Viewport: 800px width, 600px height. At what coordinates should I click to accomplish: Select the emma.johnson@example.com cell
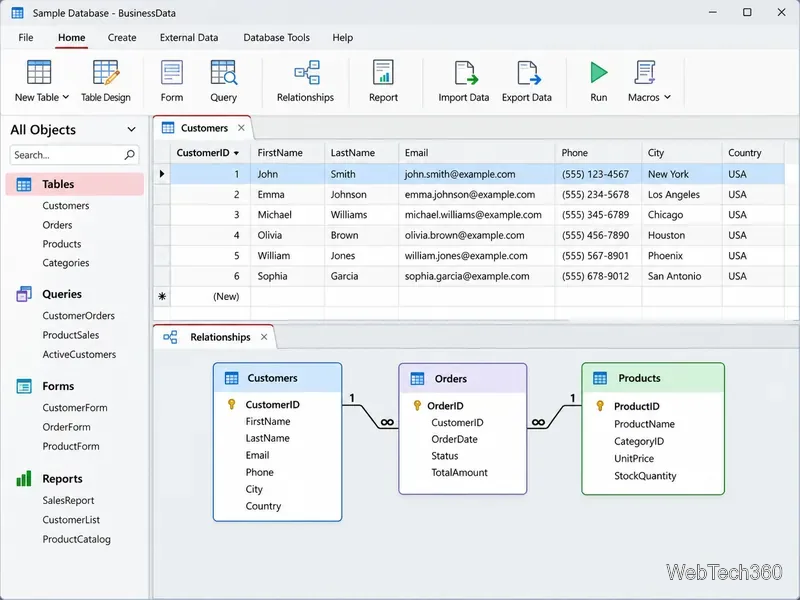[x=477, y=194]
